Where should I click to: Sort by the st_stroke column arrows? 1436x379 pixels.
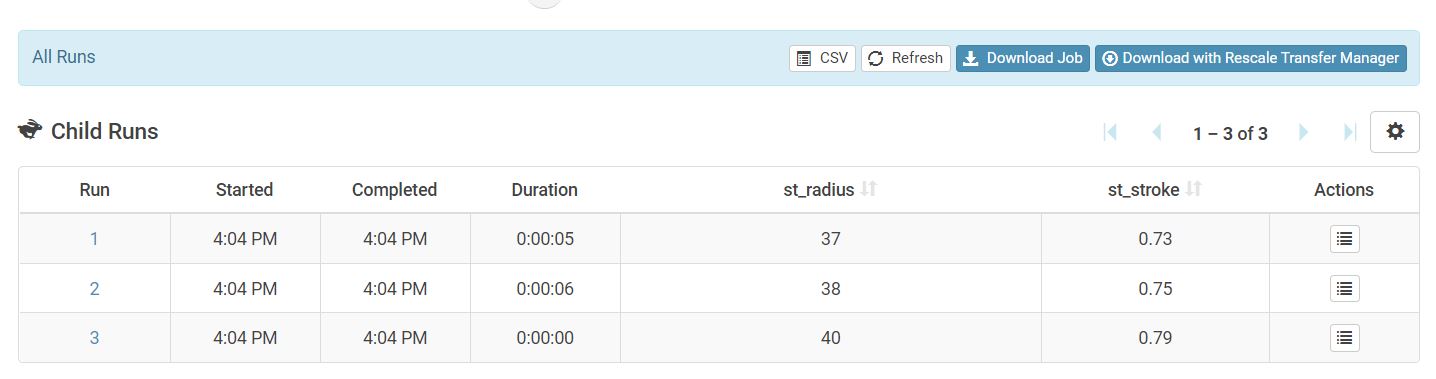[1192, 189]
